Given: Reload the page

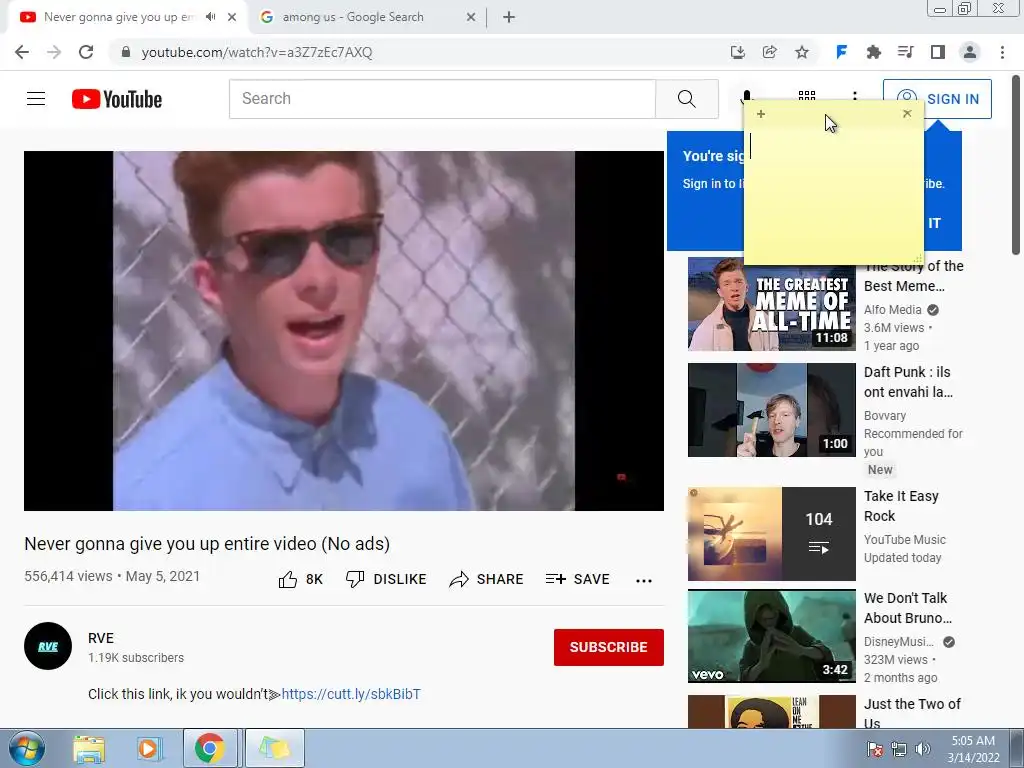Looking at the screenshot, I should (86, 52).
